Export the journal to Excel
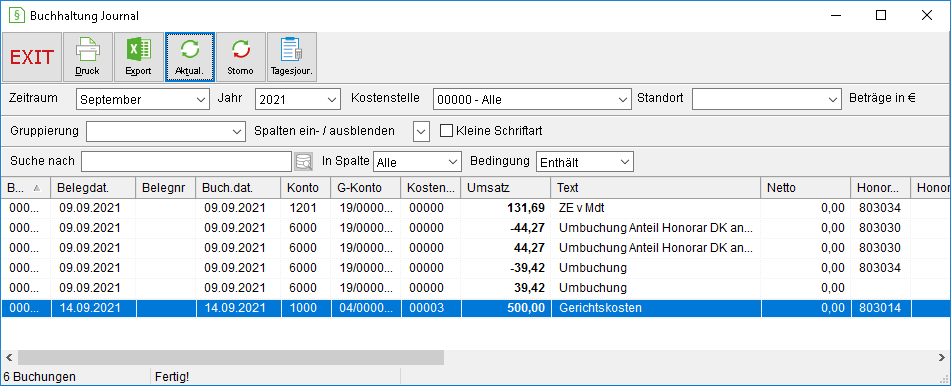 coord(138,57)
